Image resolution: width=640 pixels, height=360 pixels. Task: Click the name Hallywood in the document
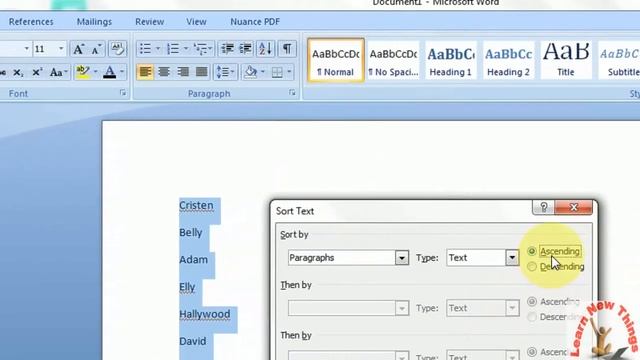click(x=204, y=314)
